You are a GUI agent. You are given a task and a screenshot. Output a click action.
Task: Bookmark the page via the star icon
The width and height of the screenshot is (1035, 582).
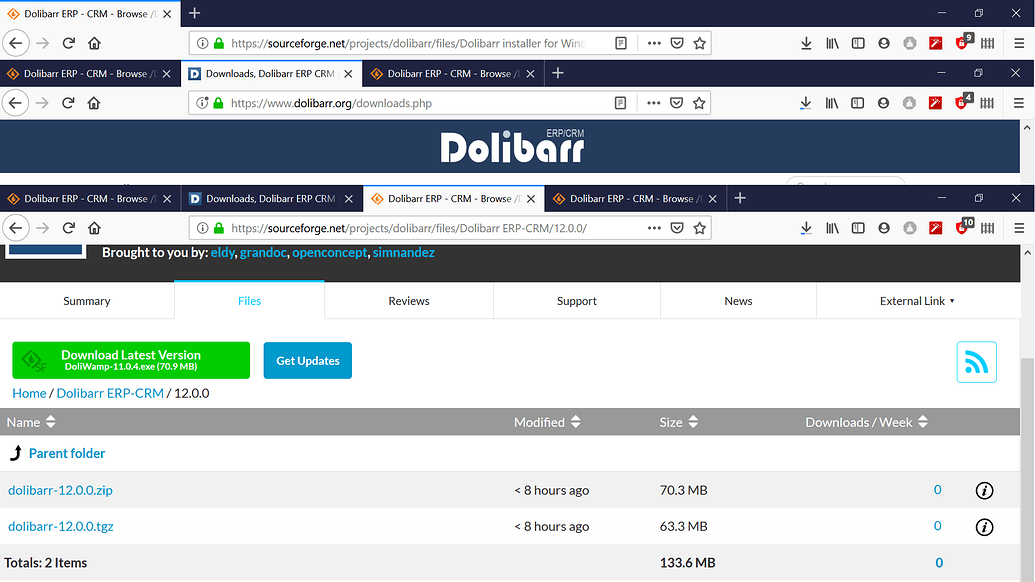(699, 227)
